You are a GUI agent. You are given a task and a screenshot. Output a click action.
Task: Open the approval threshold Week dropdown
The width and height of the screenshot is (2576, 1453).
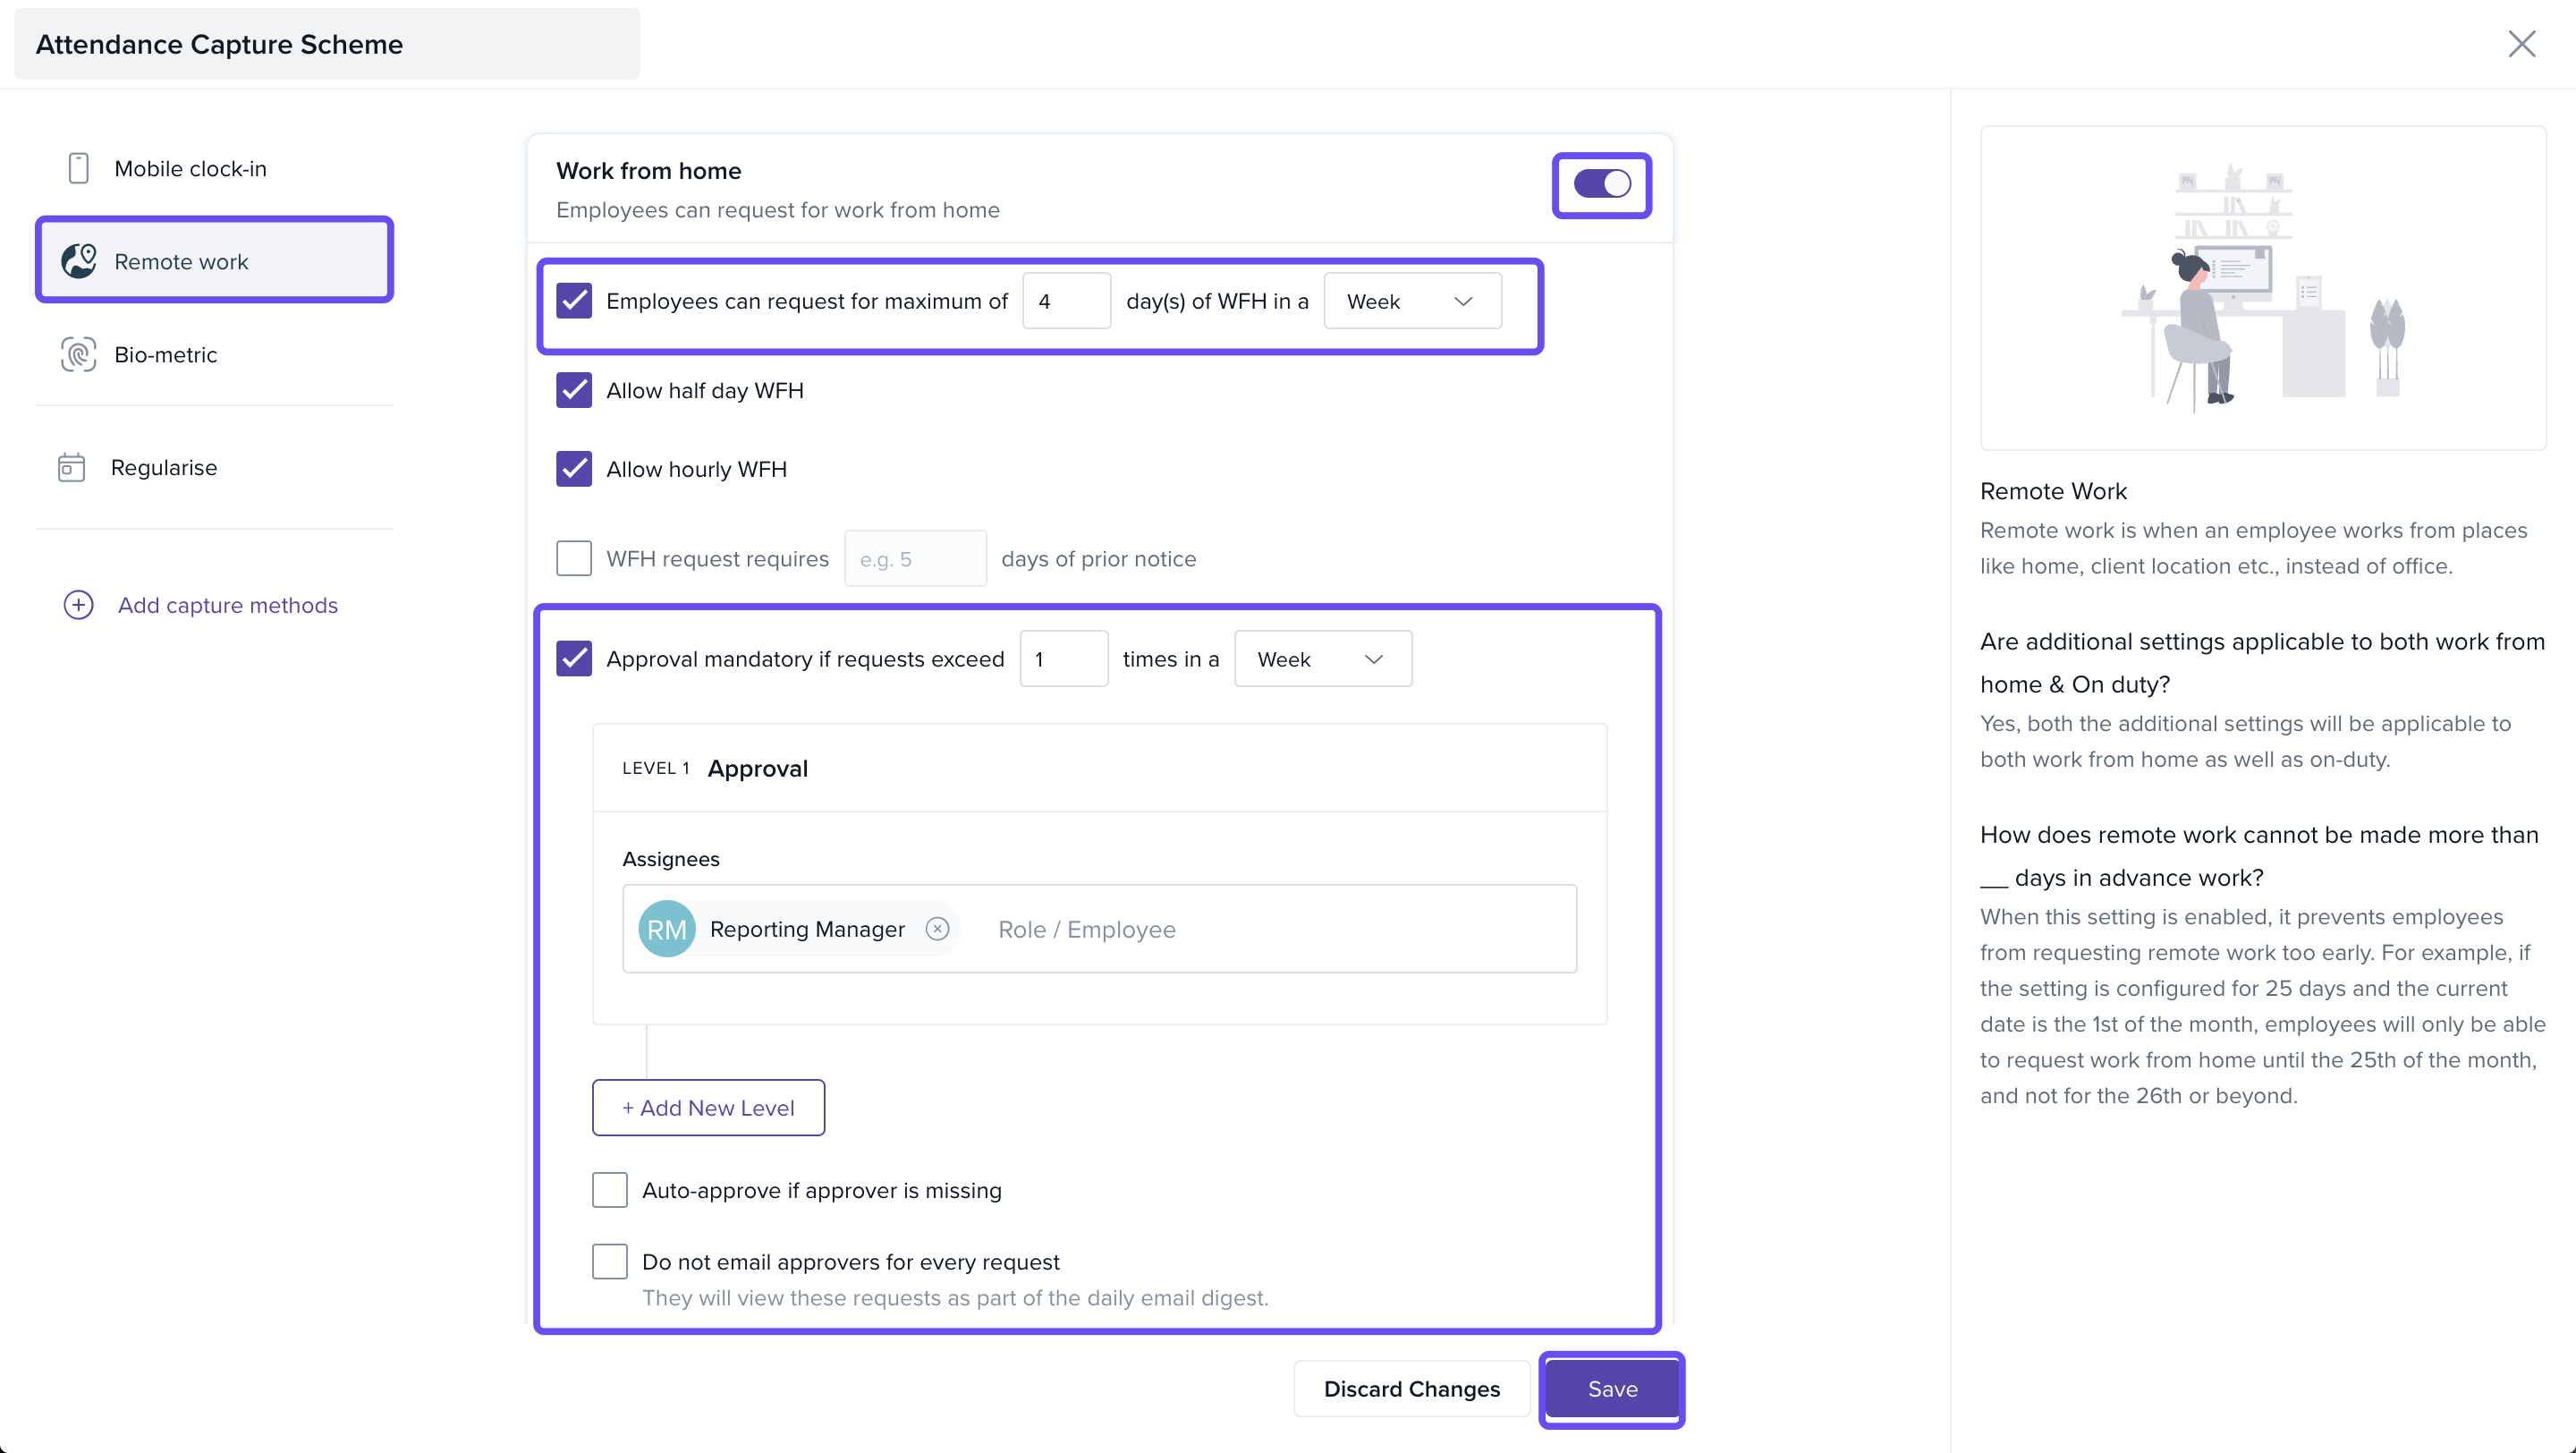click(x=1322, y=659)
